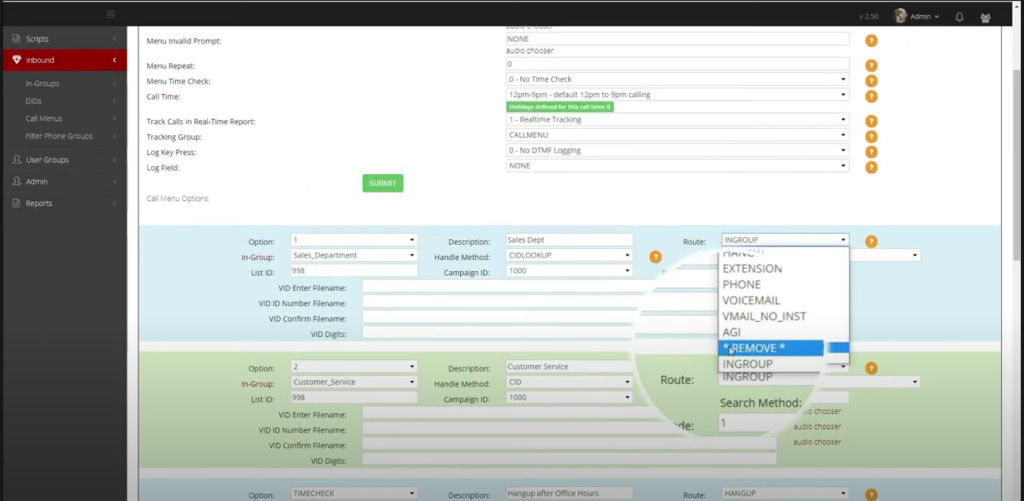Open the CIDLOOKUP Handle Method dropdown

click(569, 255)
